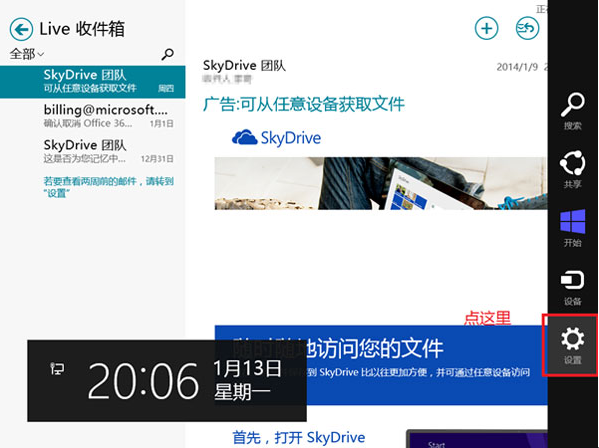
Task: Click the date 2014/1/9 in the email header
Action: (517, 67)
